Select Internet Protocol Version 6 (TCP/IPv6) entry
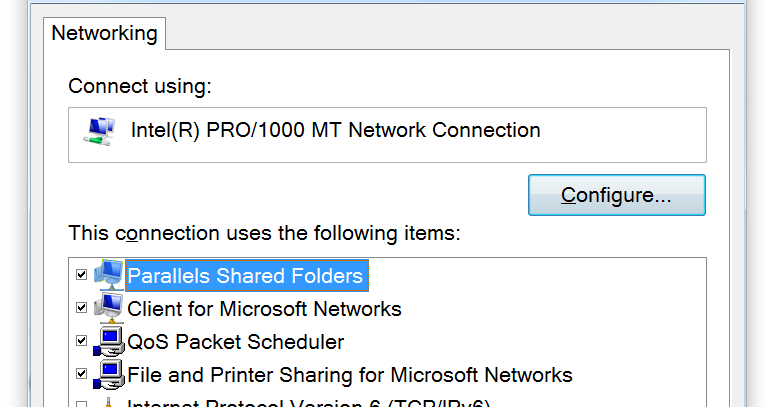The height and width of the screenshot is (407, 774). tap(308, 403)
